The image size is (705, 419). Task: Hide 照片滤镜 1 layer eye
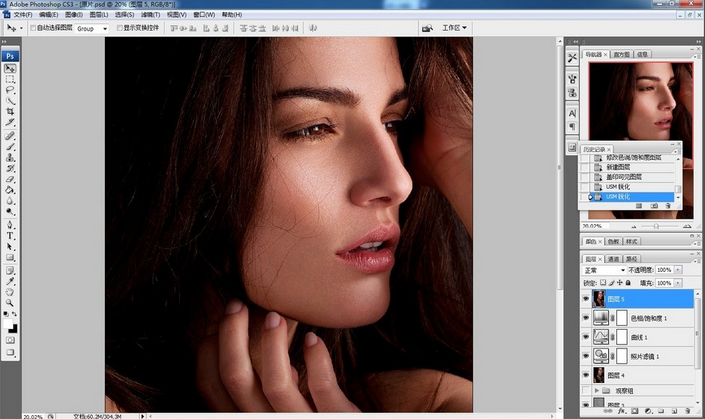586,356
